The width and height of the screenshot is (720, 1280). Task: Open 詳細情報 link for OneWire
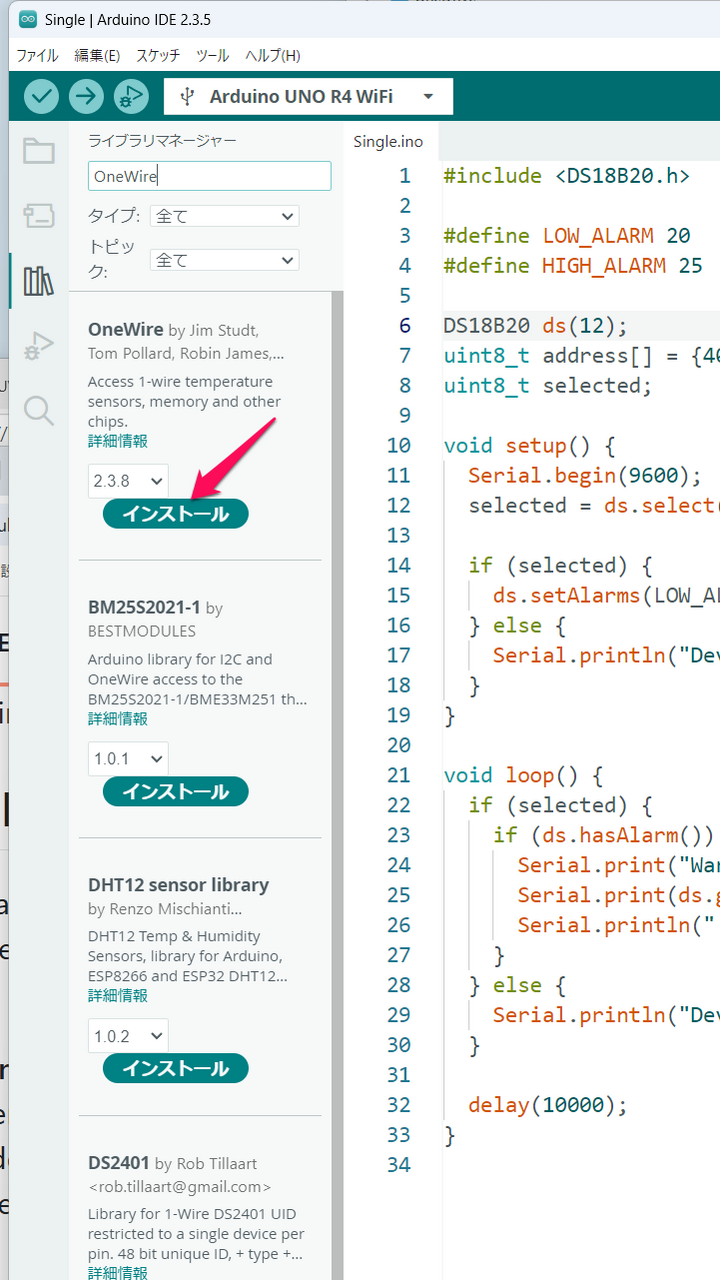tap(118, 441)
